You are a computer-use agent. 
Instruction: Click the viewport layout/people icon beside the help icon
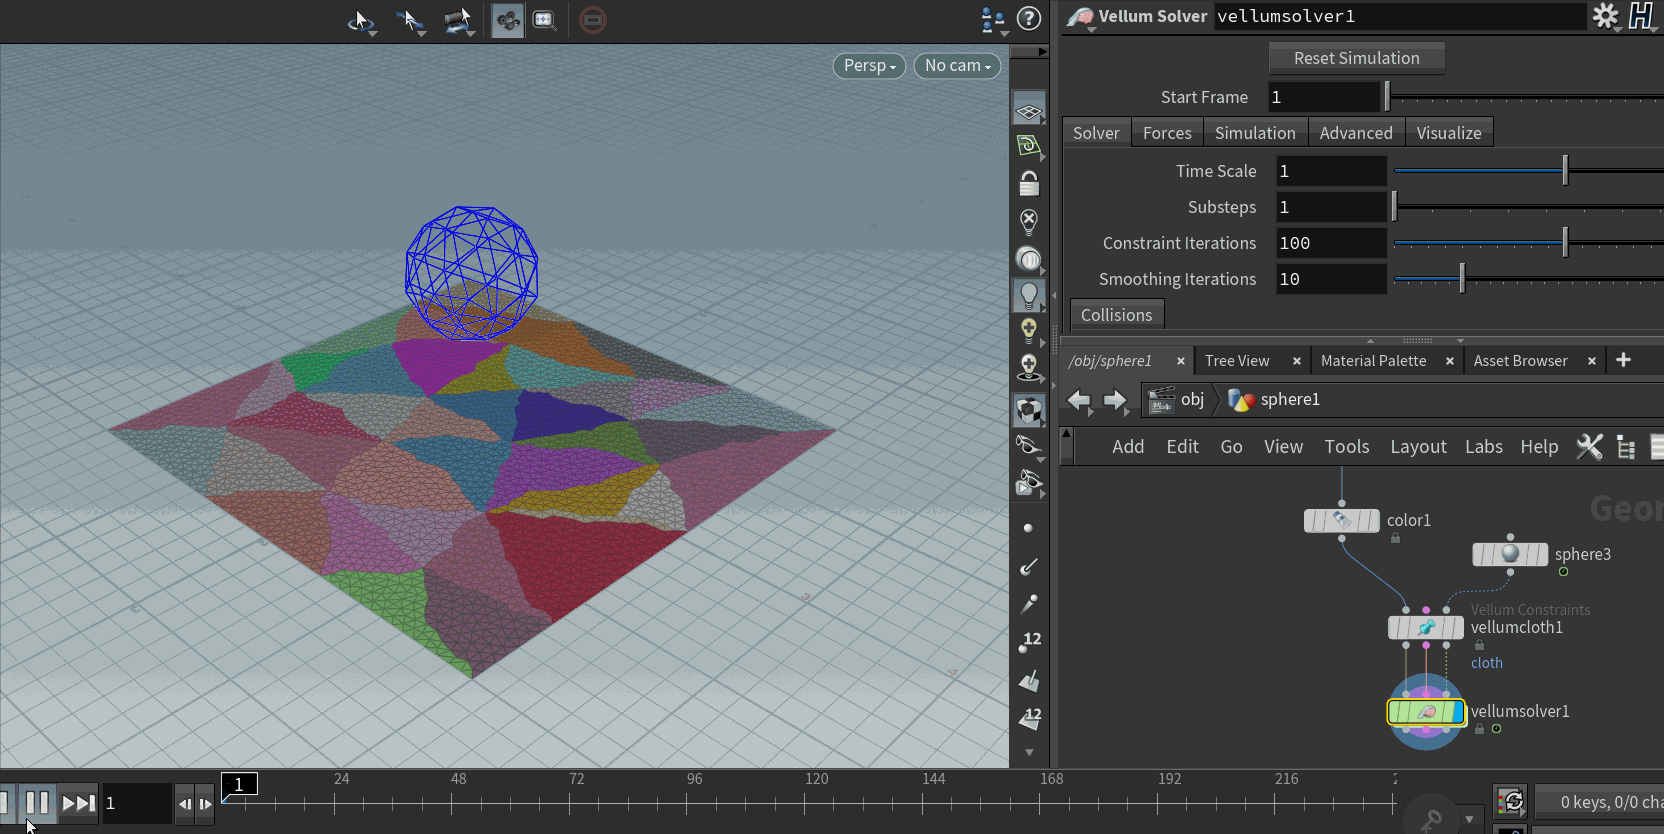993,19
